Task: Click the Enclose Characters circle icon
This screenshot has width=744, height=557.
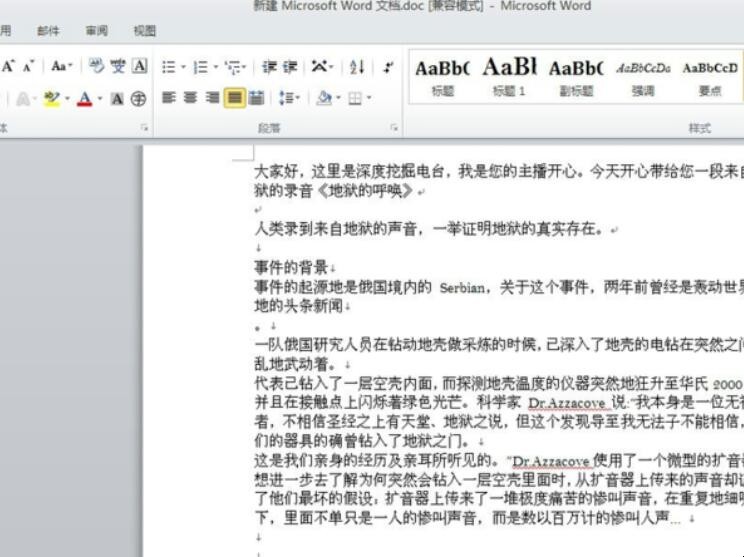Action: click(x=138, y=99)
